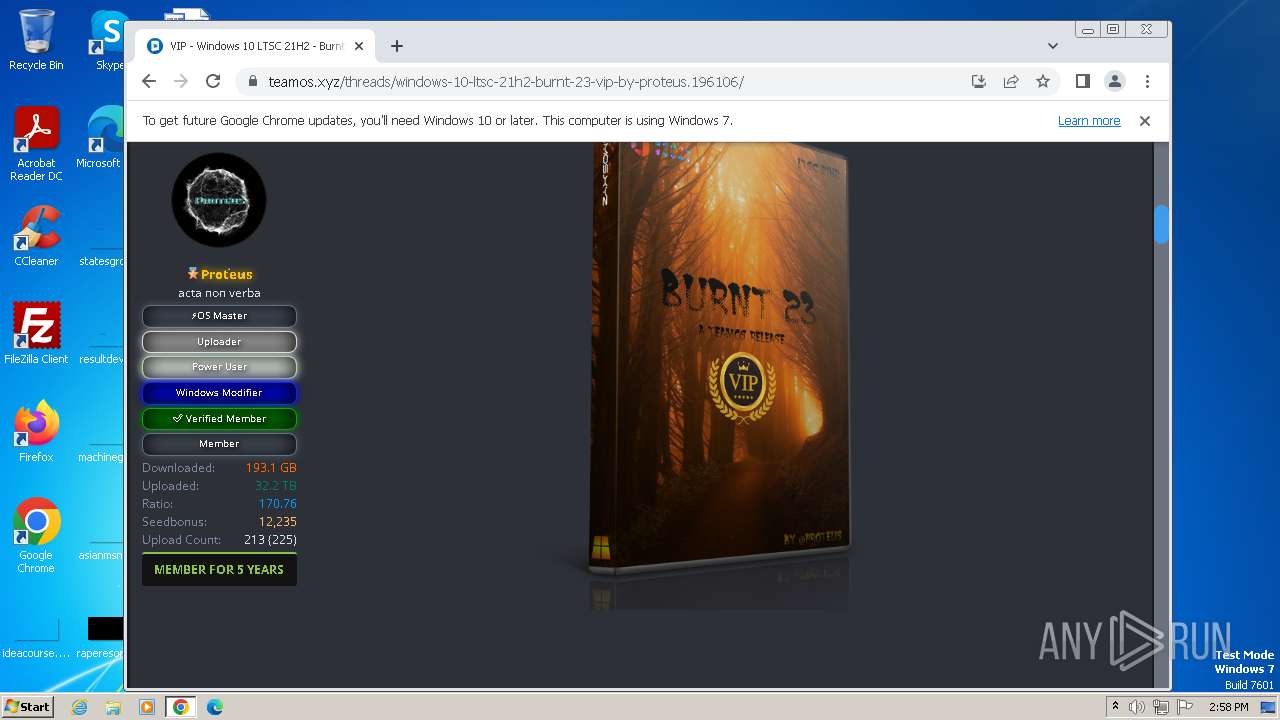Open Windows Media Player from taskbar
The width and height of the screenshot is (1280, 720).
click(146, 707)
